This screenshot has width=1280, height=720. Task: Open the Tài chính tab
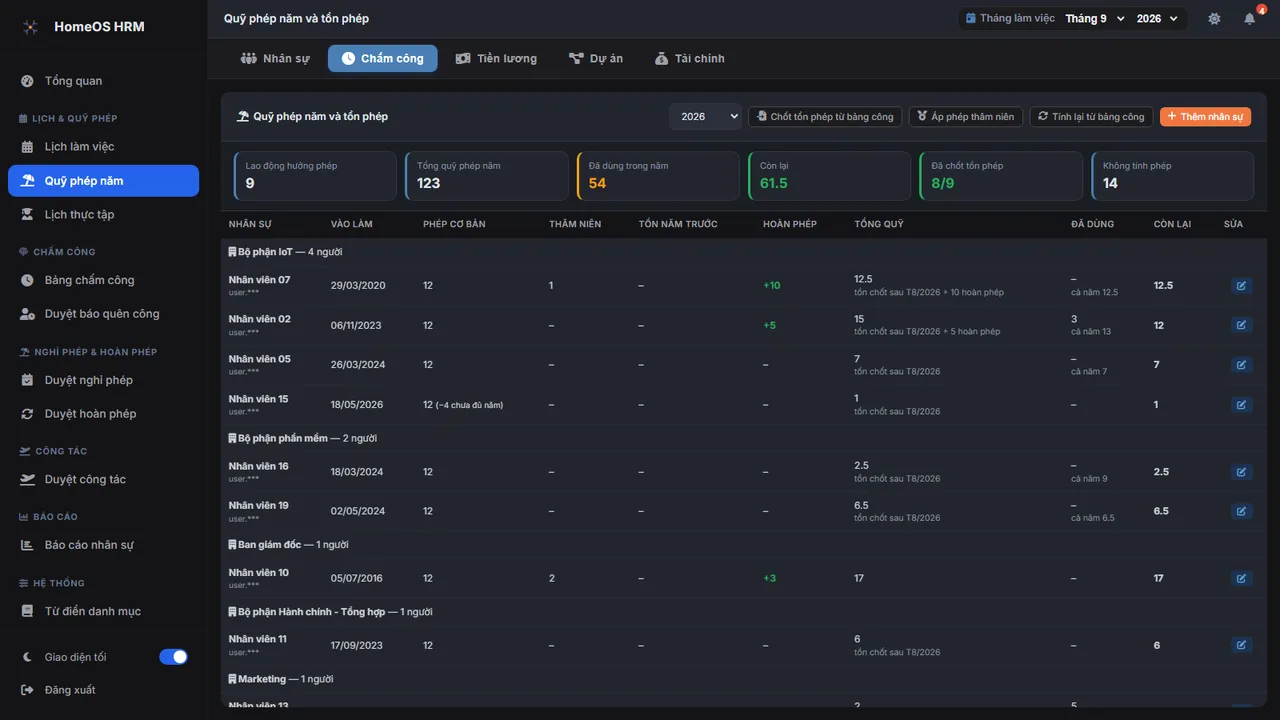pyautogui.click(x=690, y=59)
